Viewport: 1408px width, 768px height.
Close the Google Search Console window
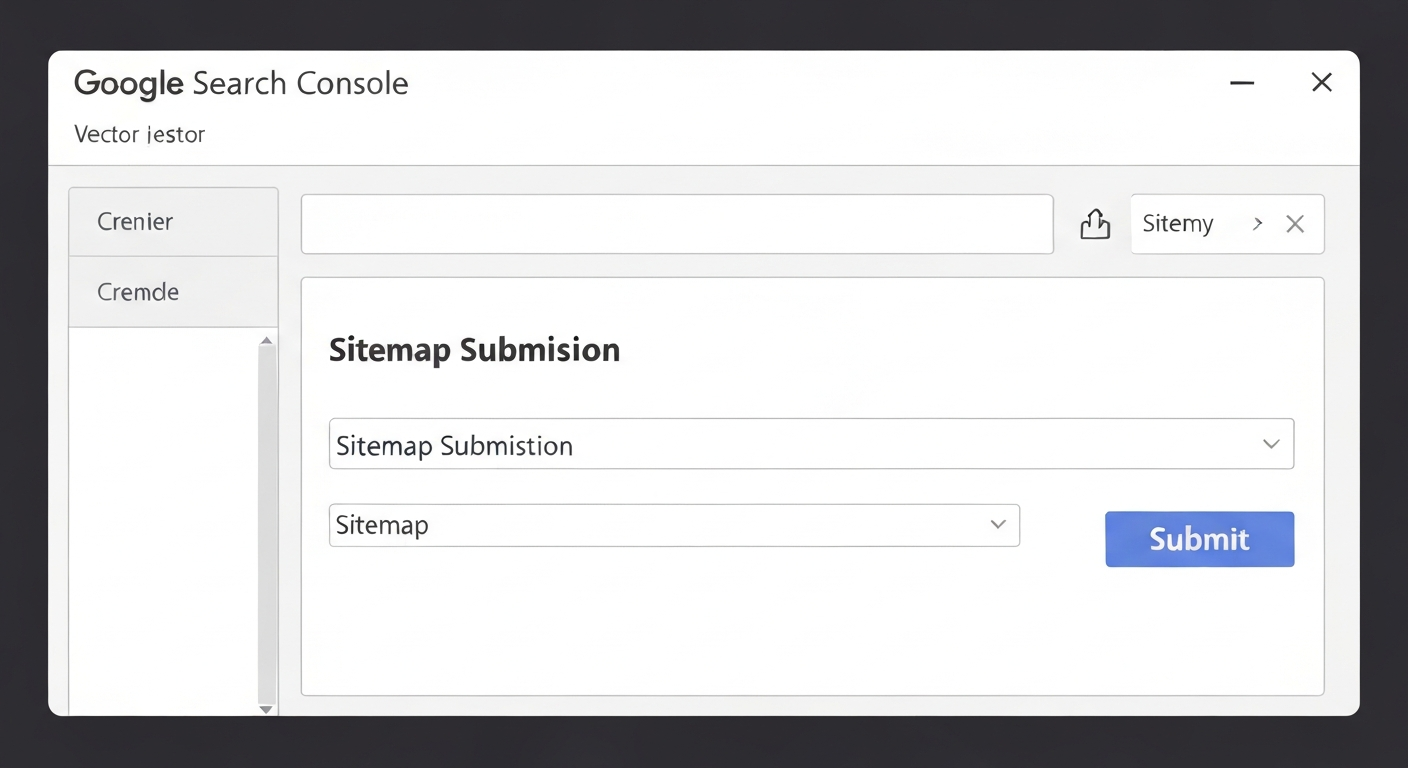[1321, 83]
